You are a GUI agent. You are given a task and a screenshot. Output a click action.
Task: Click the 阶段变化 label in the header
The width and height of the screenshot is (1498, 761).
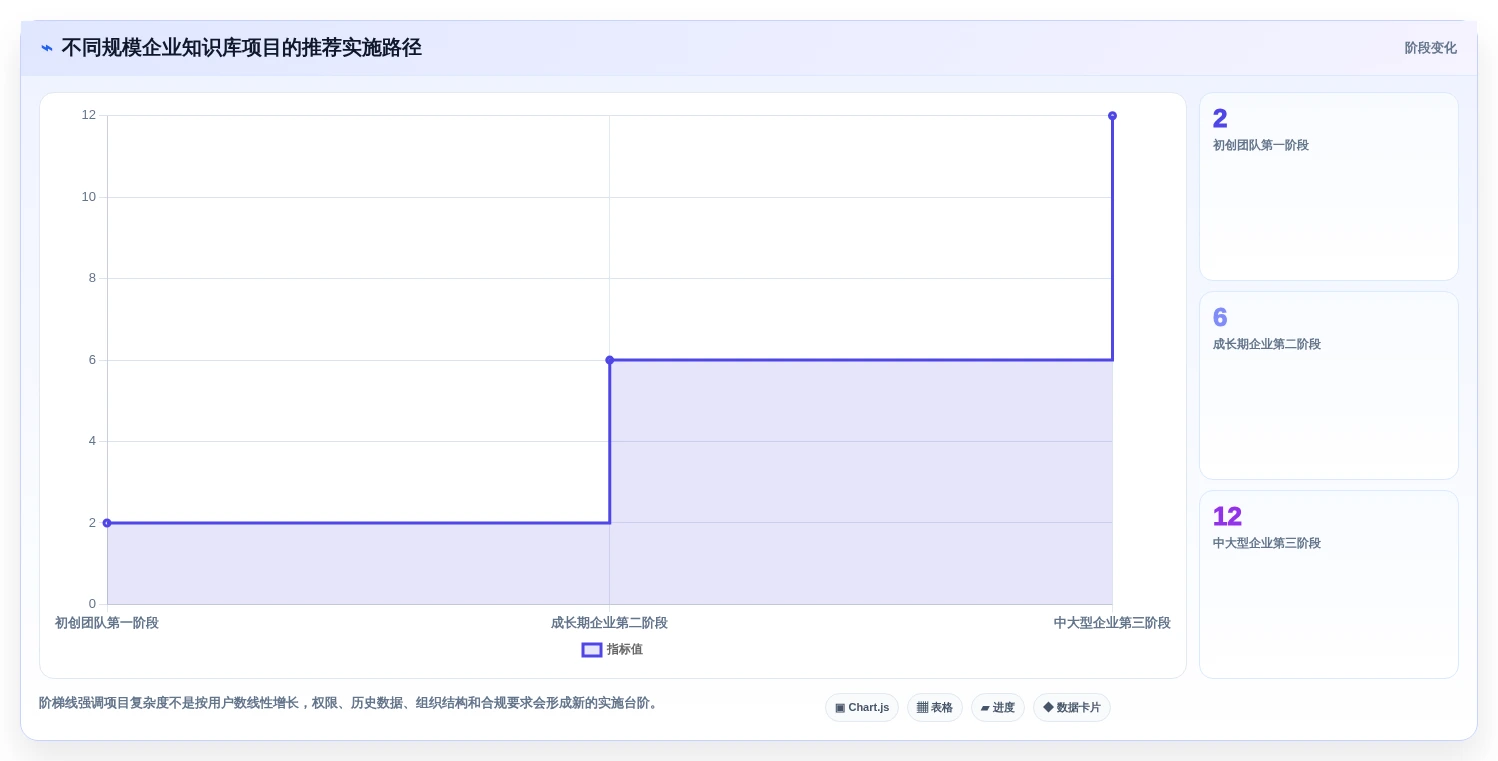point(1430,48)
